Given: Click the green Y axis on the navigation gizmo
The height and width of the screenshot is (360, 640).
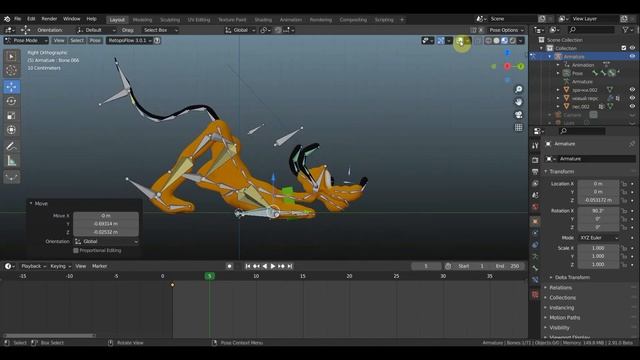Looking at the screenshot, I should [x=520, y=66].
